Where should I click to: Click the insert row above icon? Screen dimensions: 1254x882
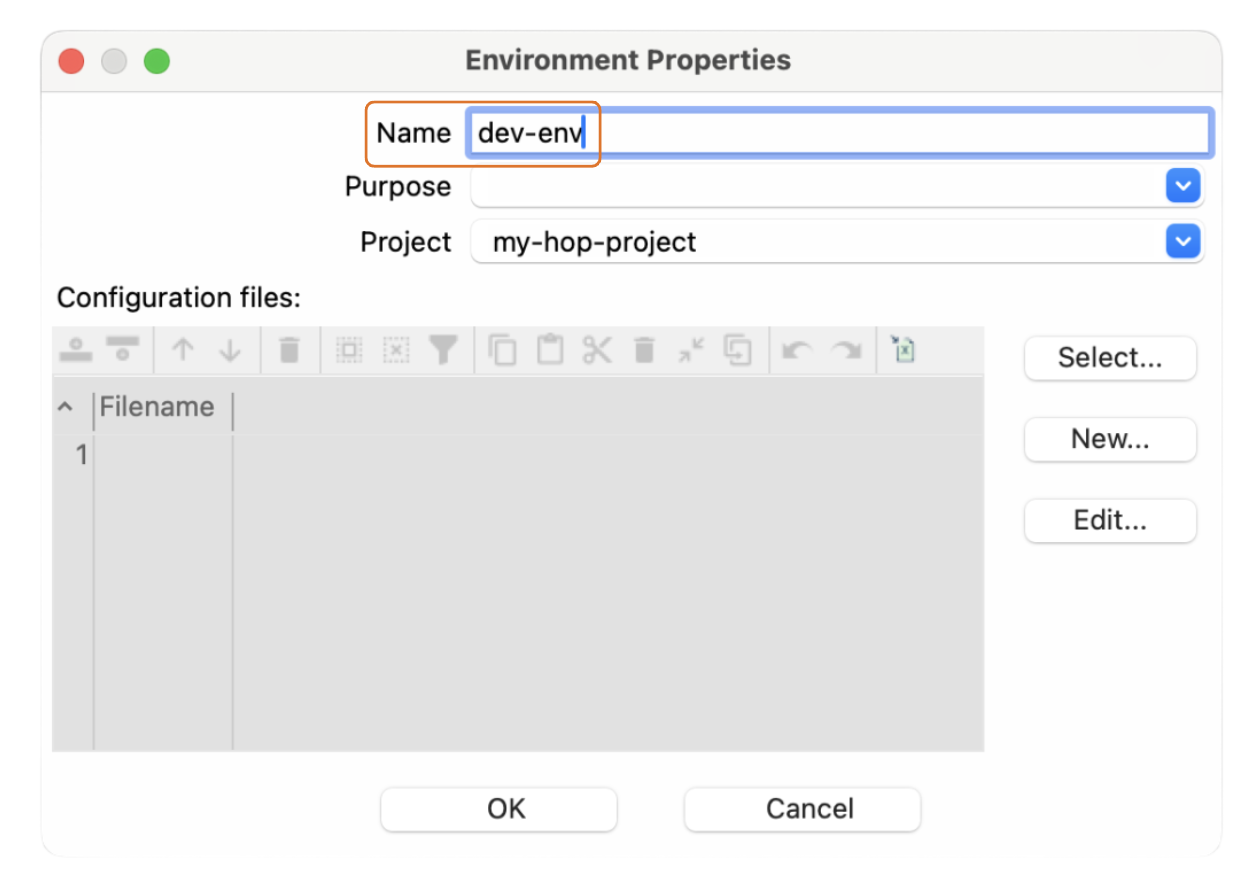[77, 351]
